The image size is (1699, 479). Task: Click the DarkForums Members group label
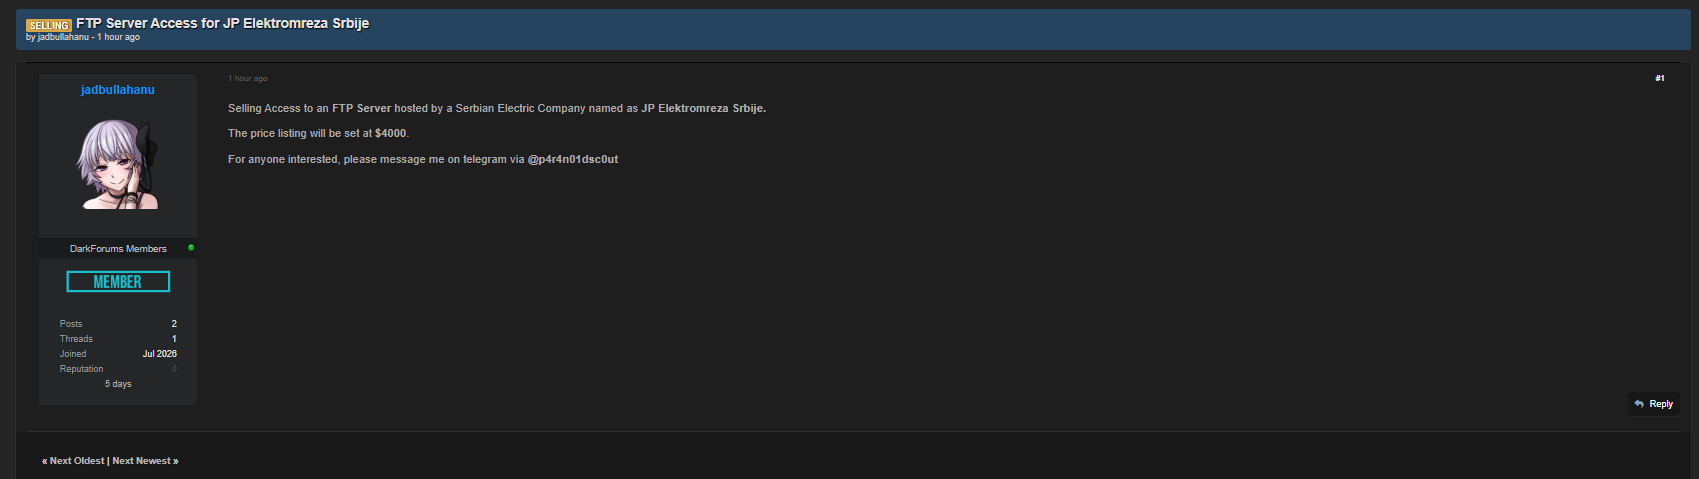click(118, 248)
